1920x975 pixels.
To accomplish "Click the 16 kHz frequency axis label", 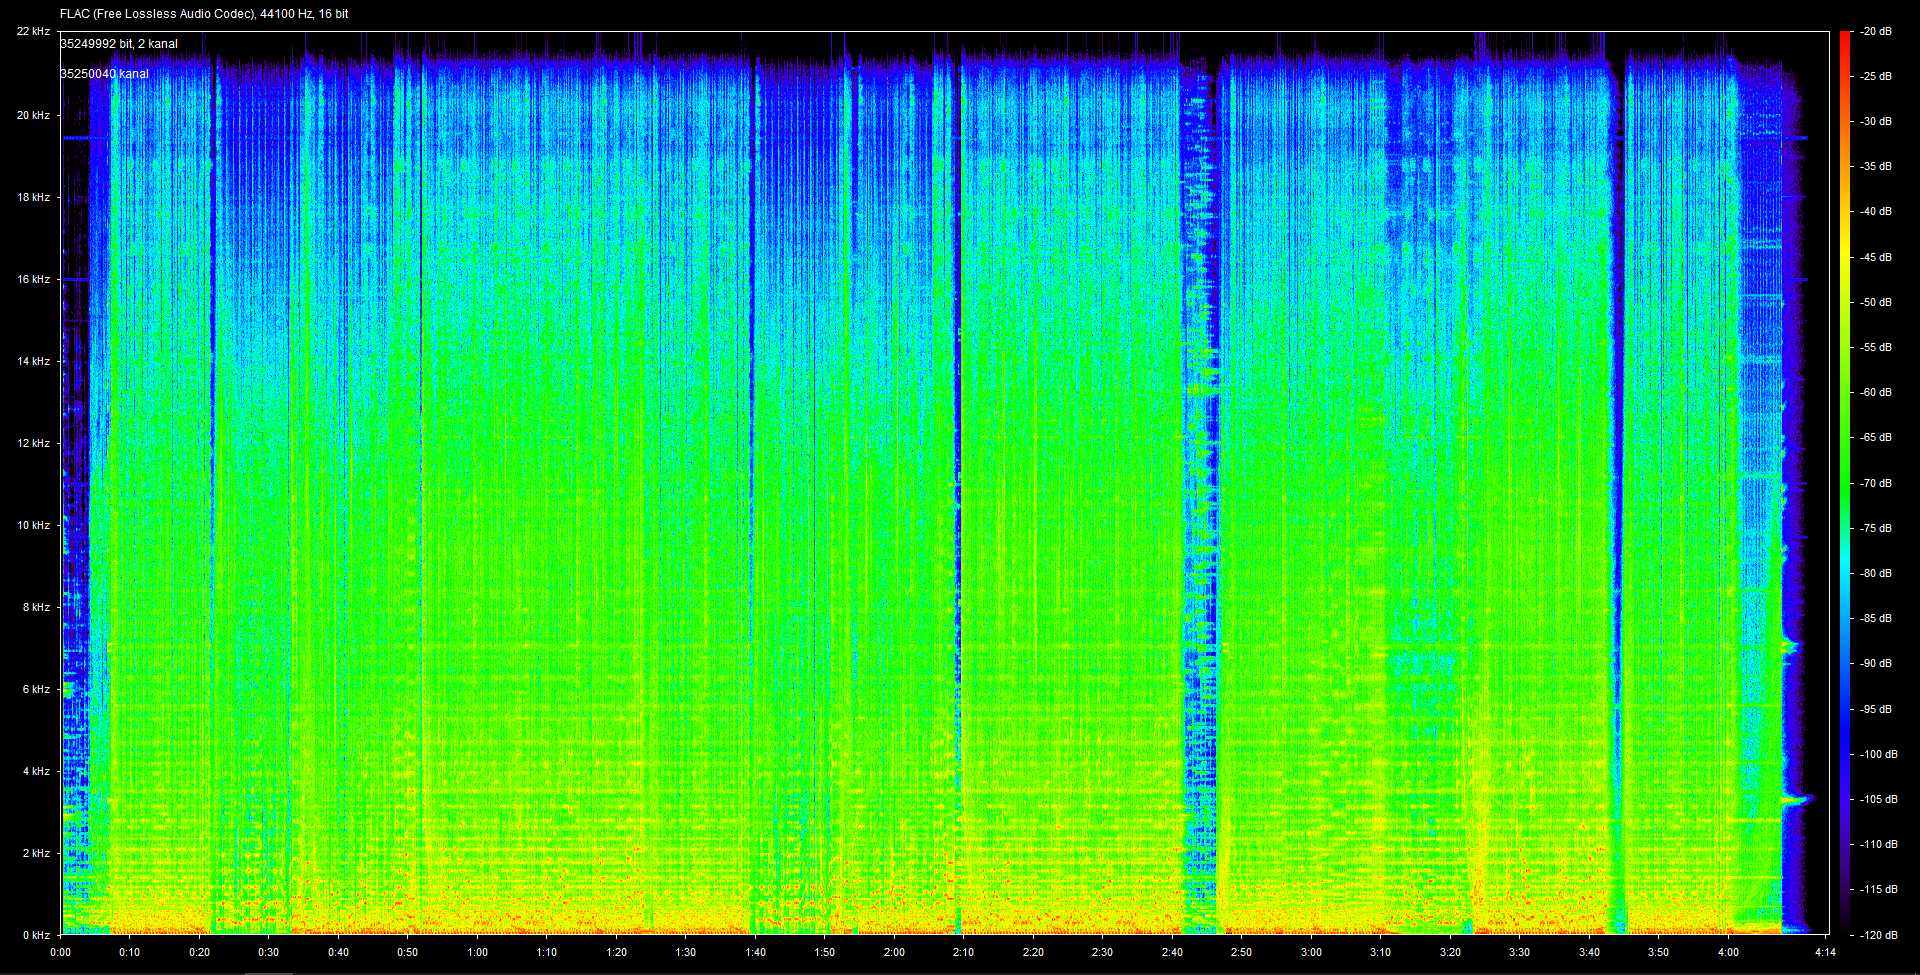I will click(x=33, y=280).
